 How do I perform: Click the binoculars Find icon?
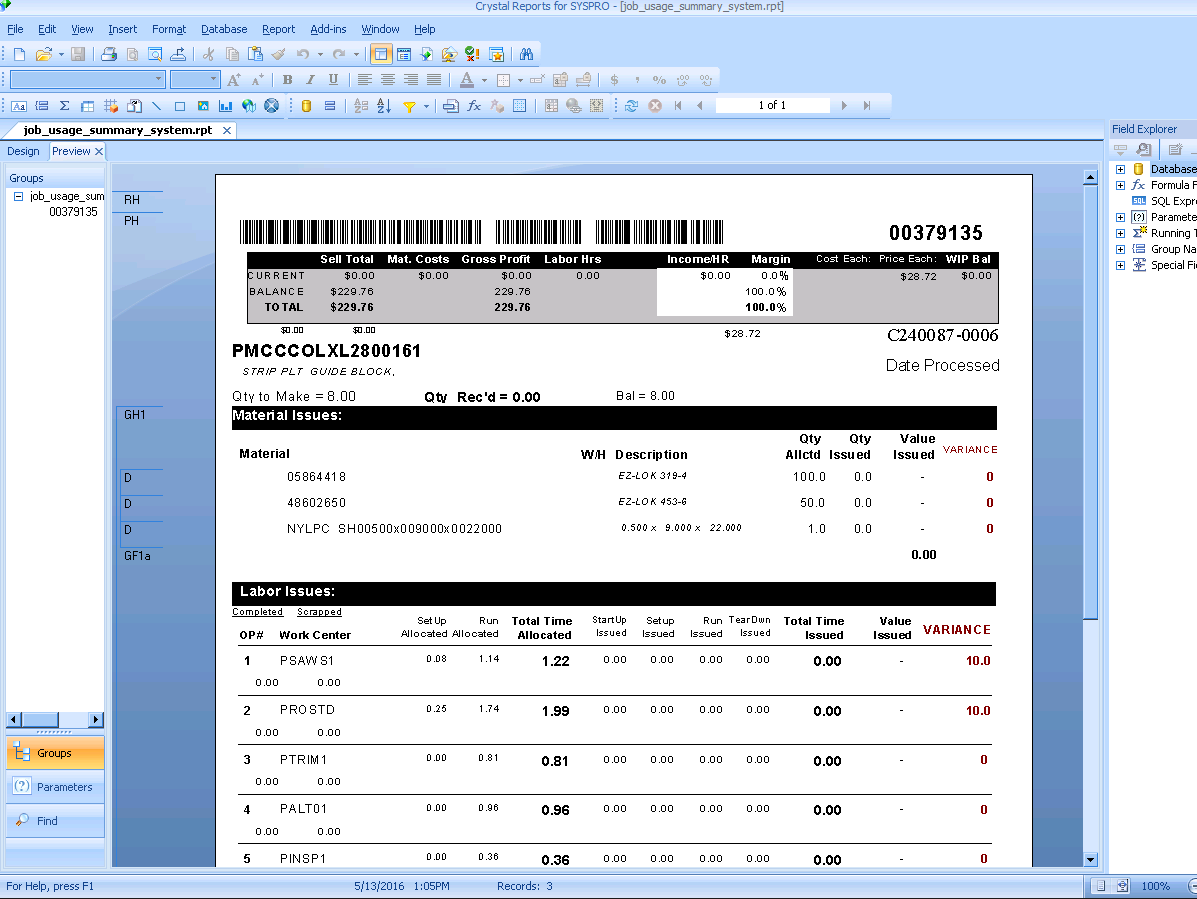pos(526,54)
